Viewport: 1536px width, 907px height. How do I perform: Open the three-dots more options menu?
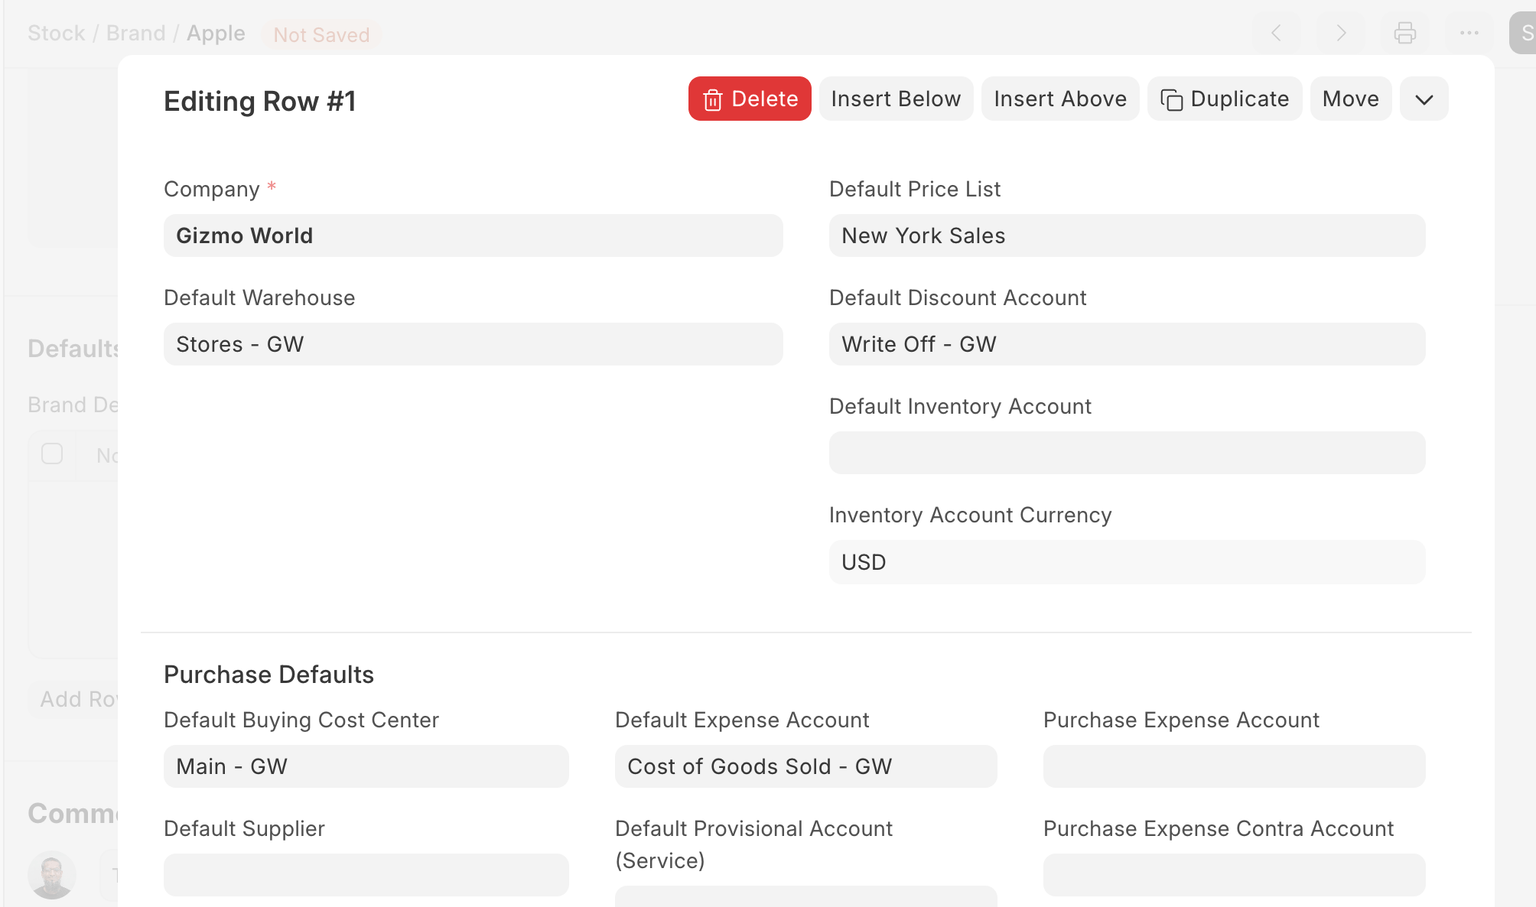pyautogui.click(x=1468, y=33)
